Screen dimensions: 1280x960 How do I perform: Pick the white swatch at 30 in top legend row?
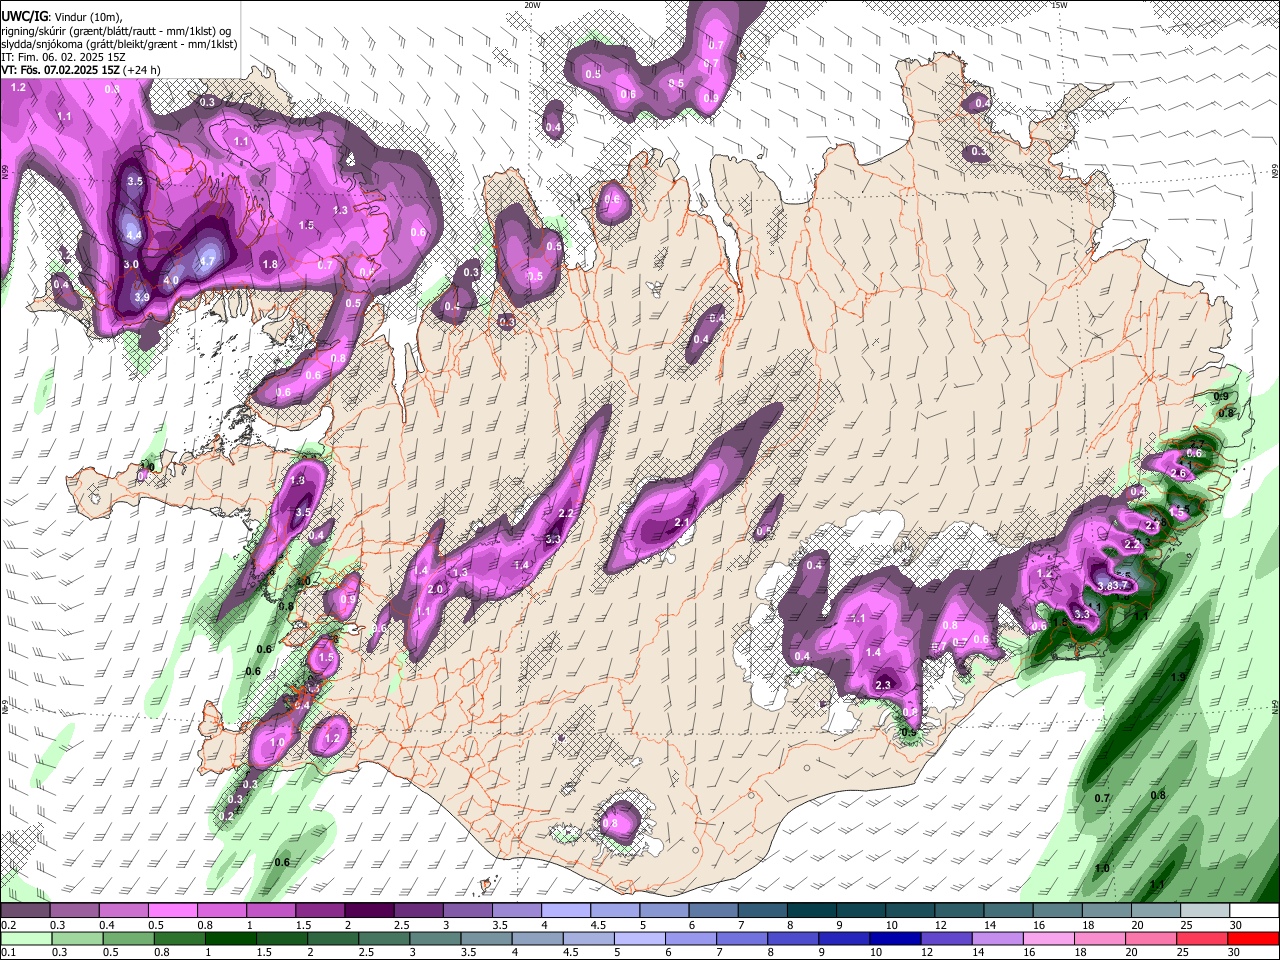click(x=1254, y=911)
